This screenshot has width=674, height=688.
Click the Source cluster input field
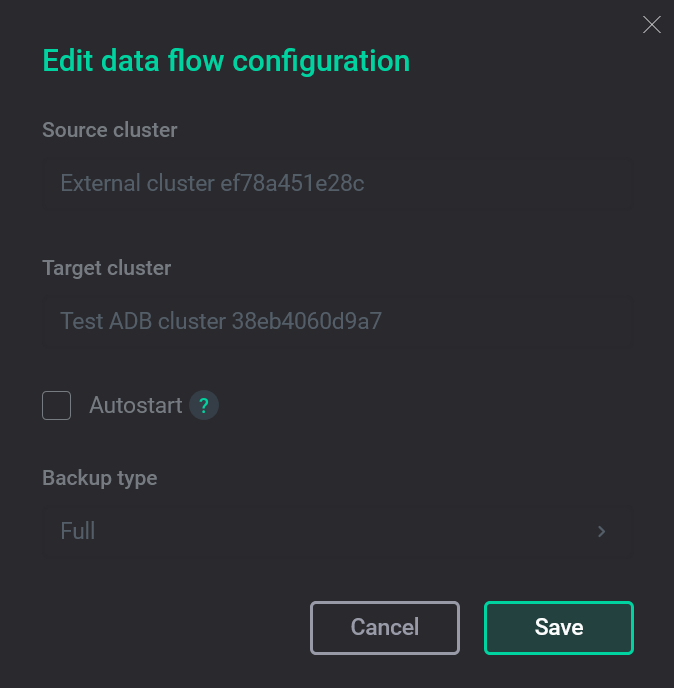[336, 183]
